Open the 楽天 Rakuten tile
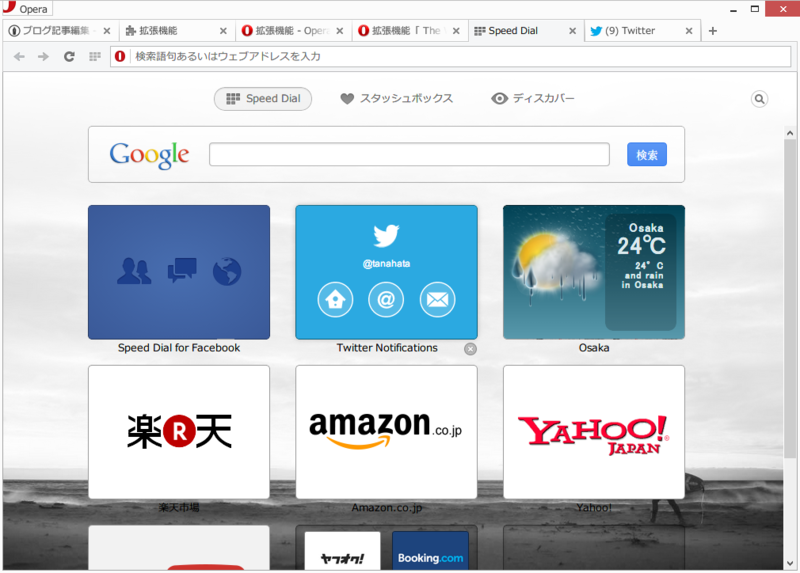The height and width of the screenshot is (573, 800). [x=179, y=432]
